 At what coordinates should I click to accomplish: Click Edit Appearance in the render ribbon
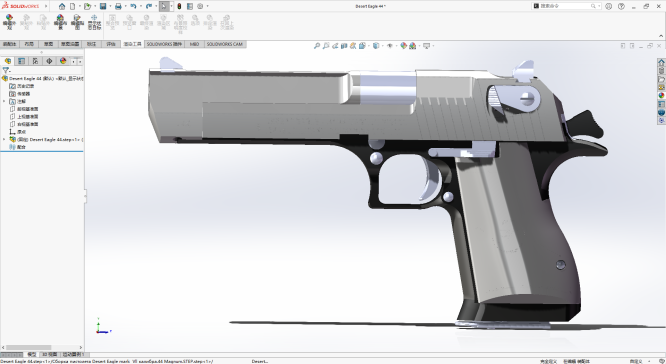9,22
